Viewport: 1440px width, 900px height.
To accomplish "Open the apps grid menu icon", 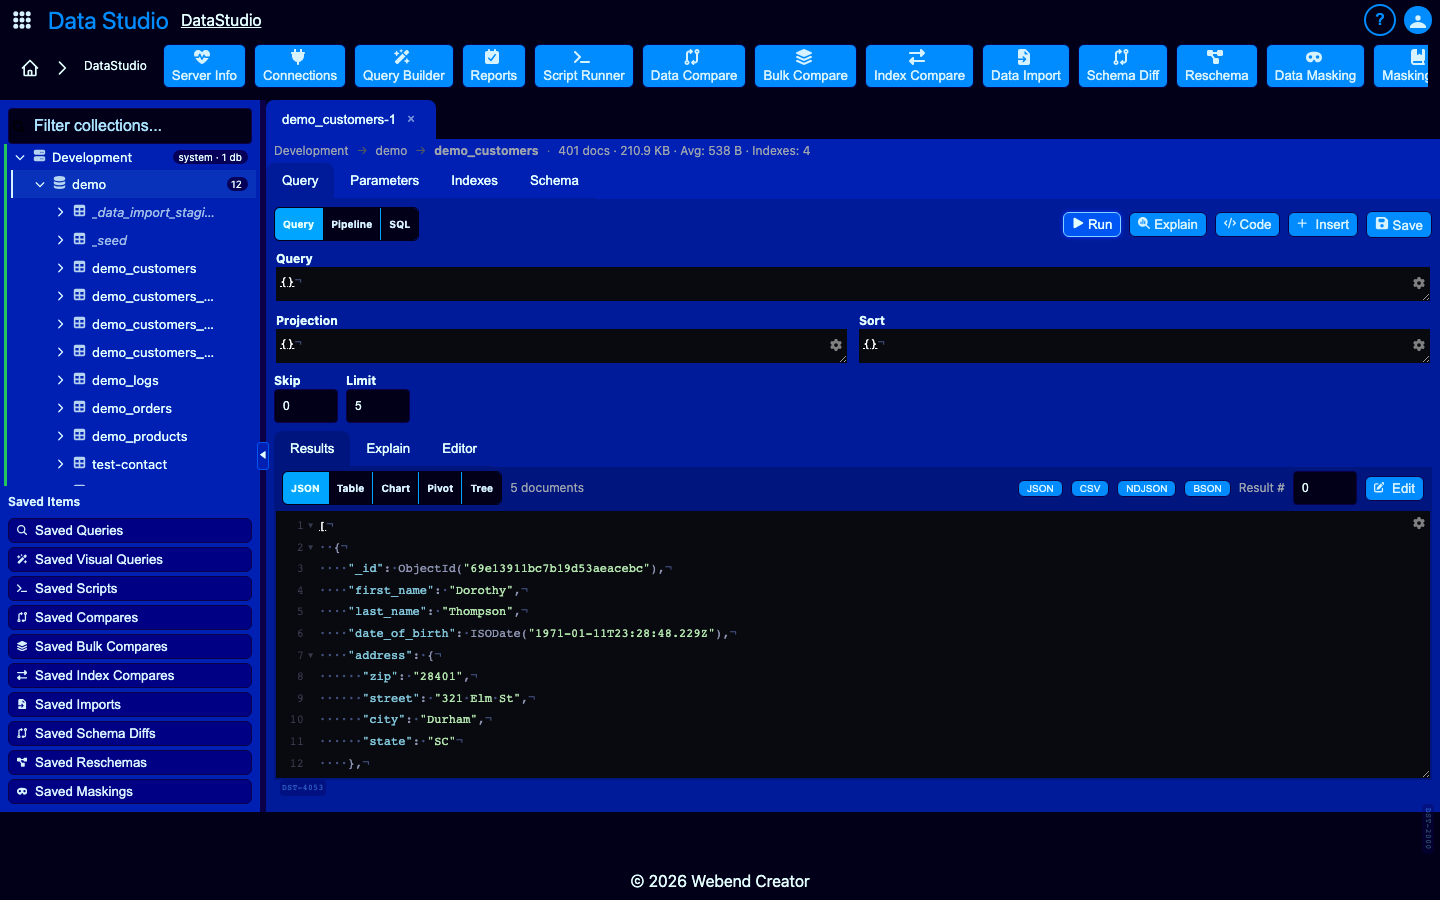I will coord(22,20).
